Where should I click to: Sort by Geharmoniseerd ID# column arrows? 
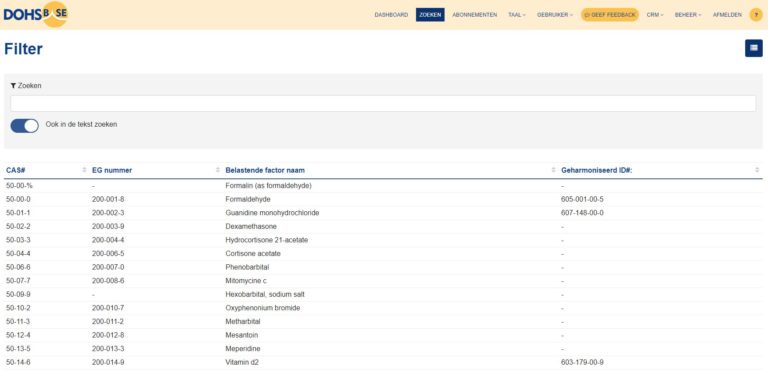click(x=757, y=170)
